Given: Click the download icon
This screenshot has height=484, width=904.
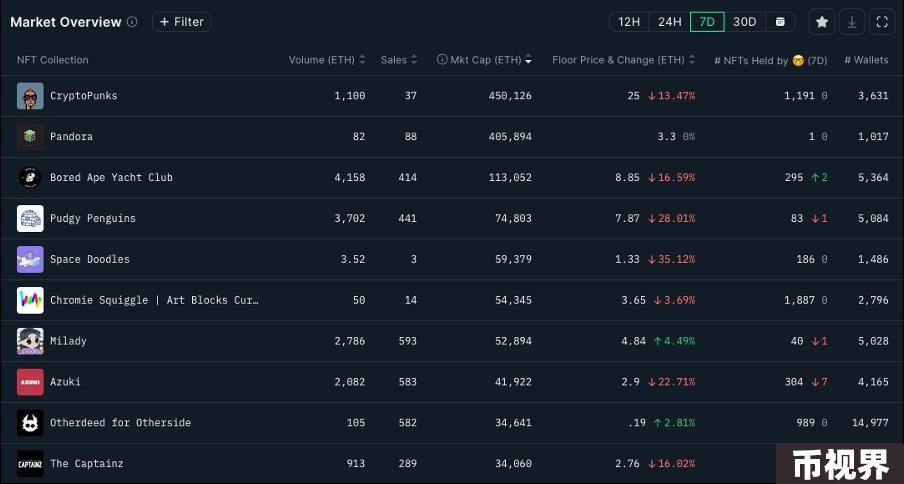Looking at the screenshot, I should (x=852, y=22).
